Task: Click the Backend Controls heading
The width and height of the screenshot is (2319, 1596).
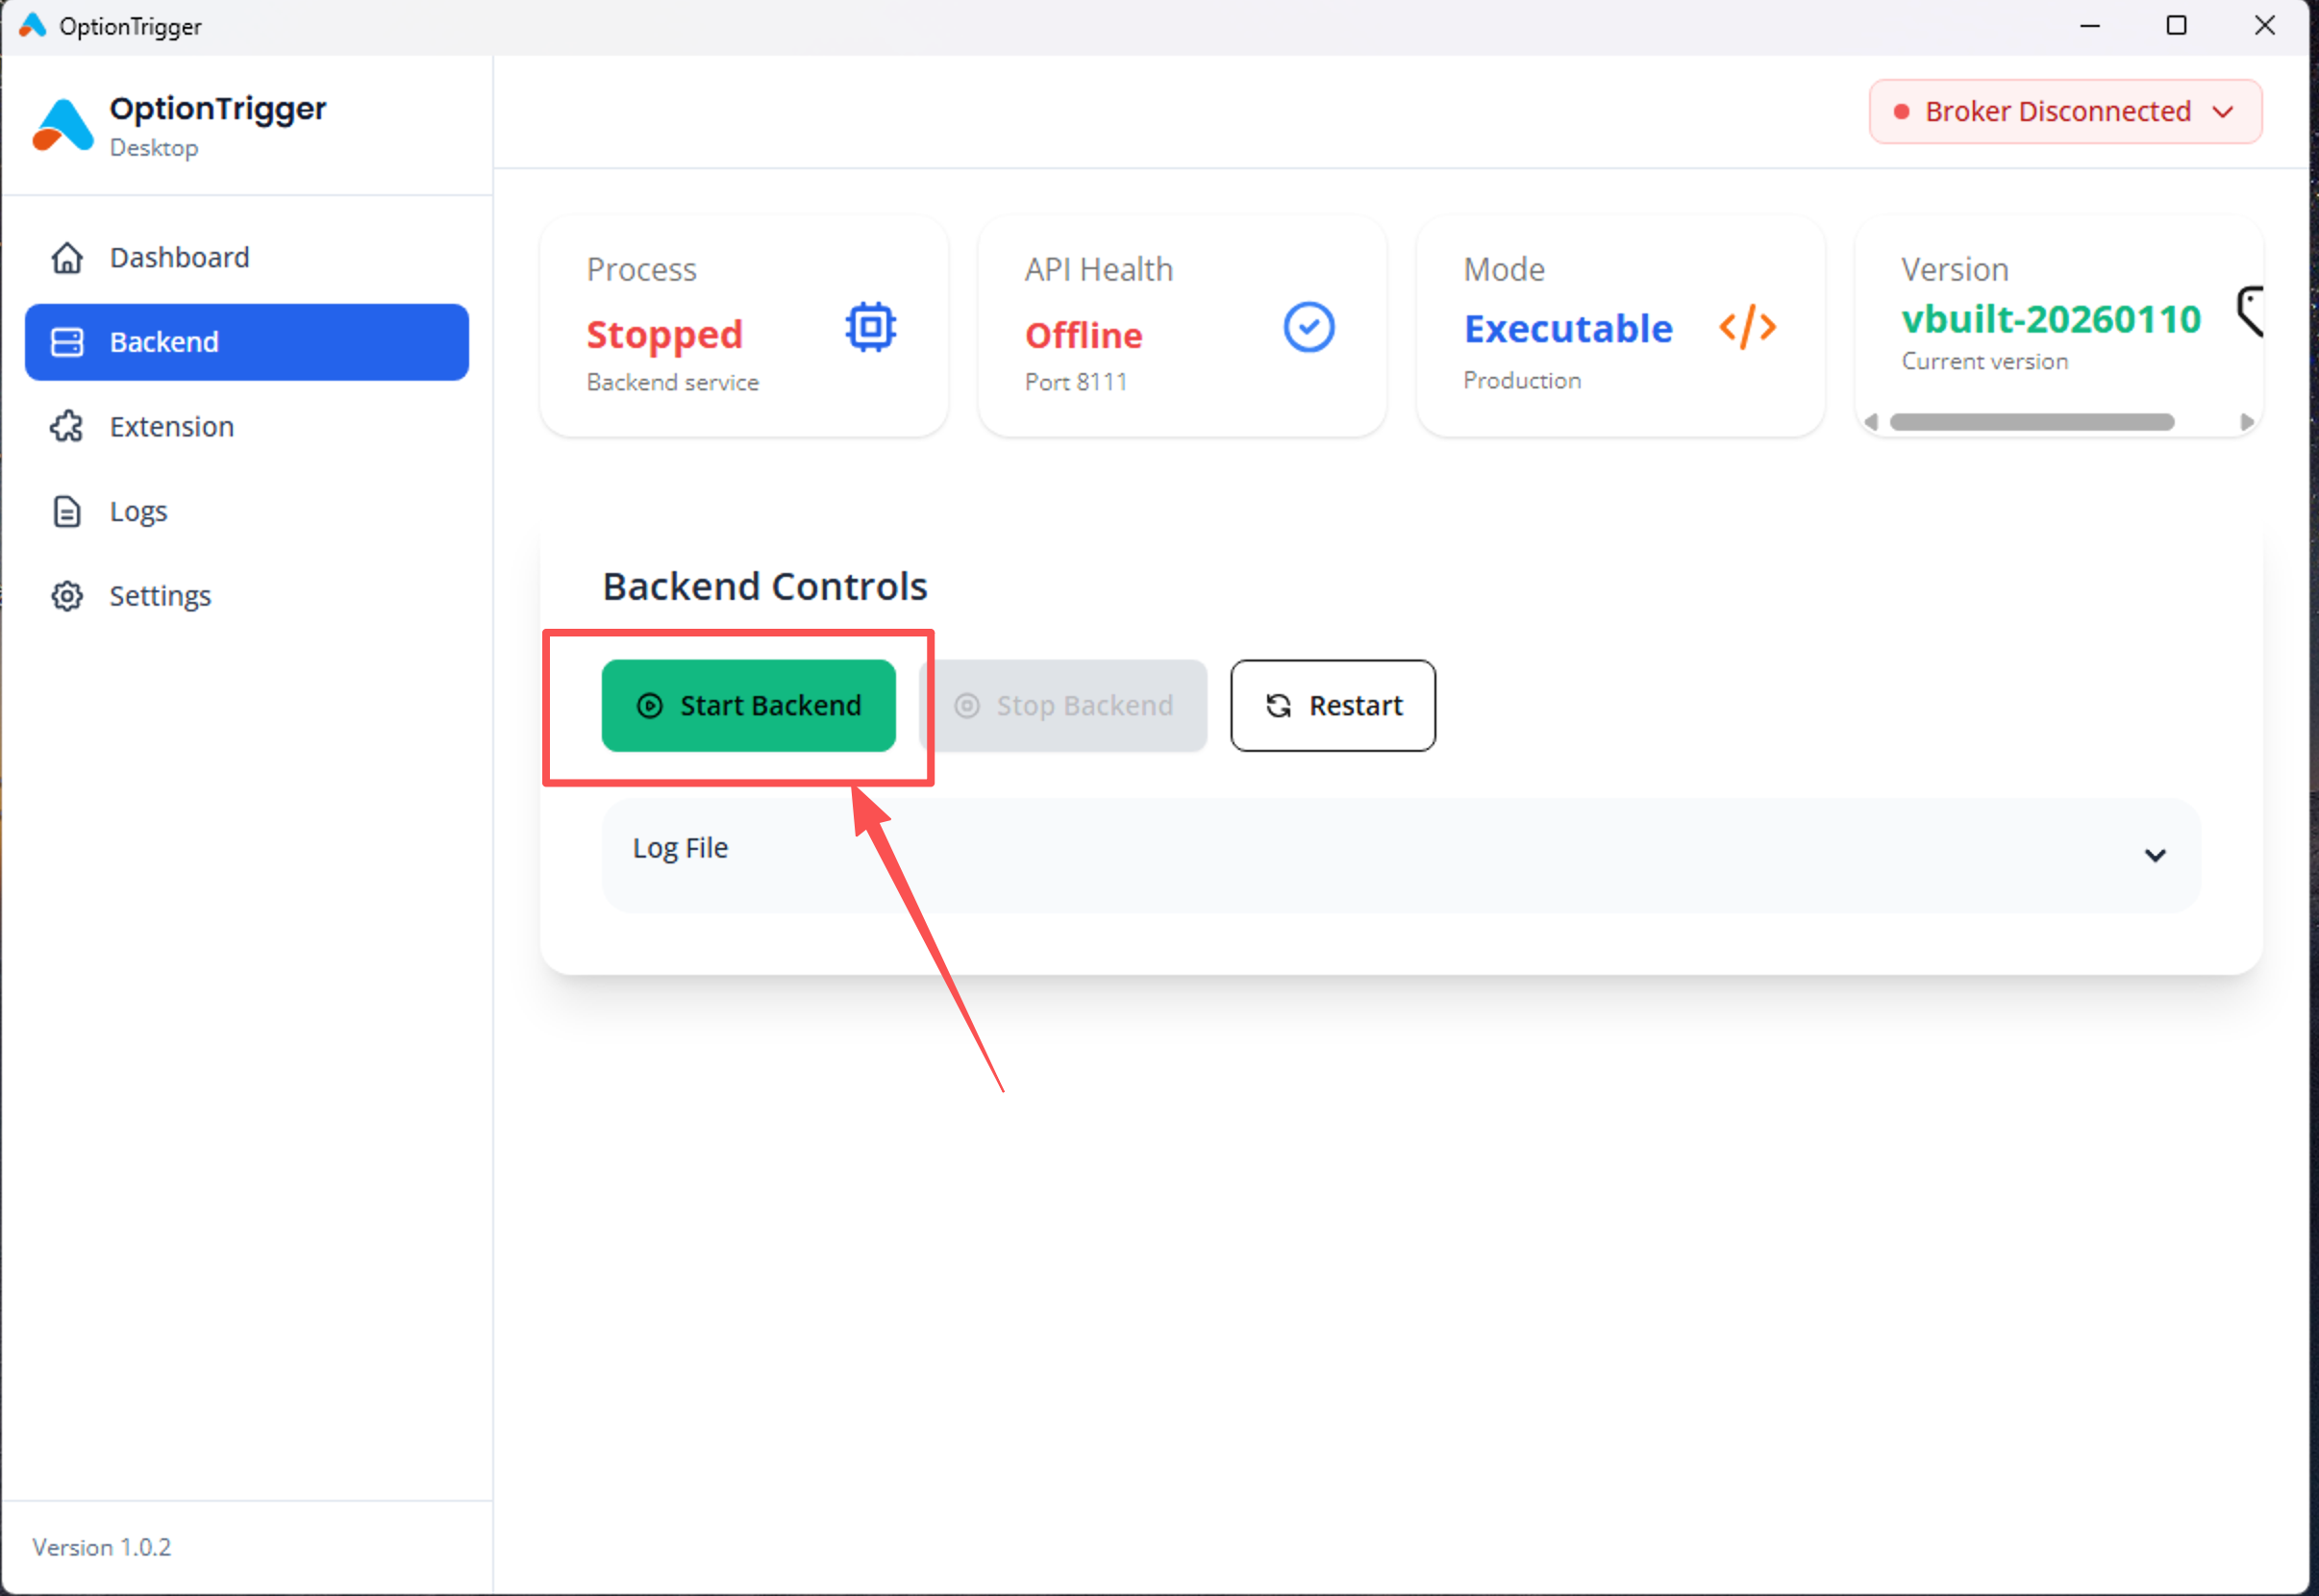Action: [x=765, y=587]
